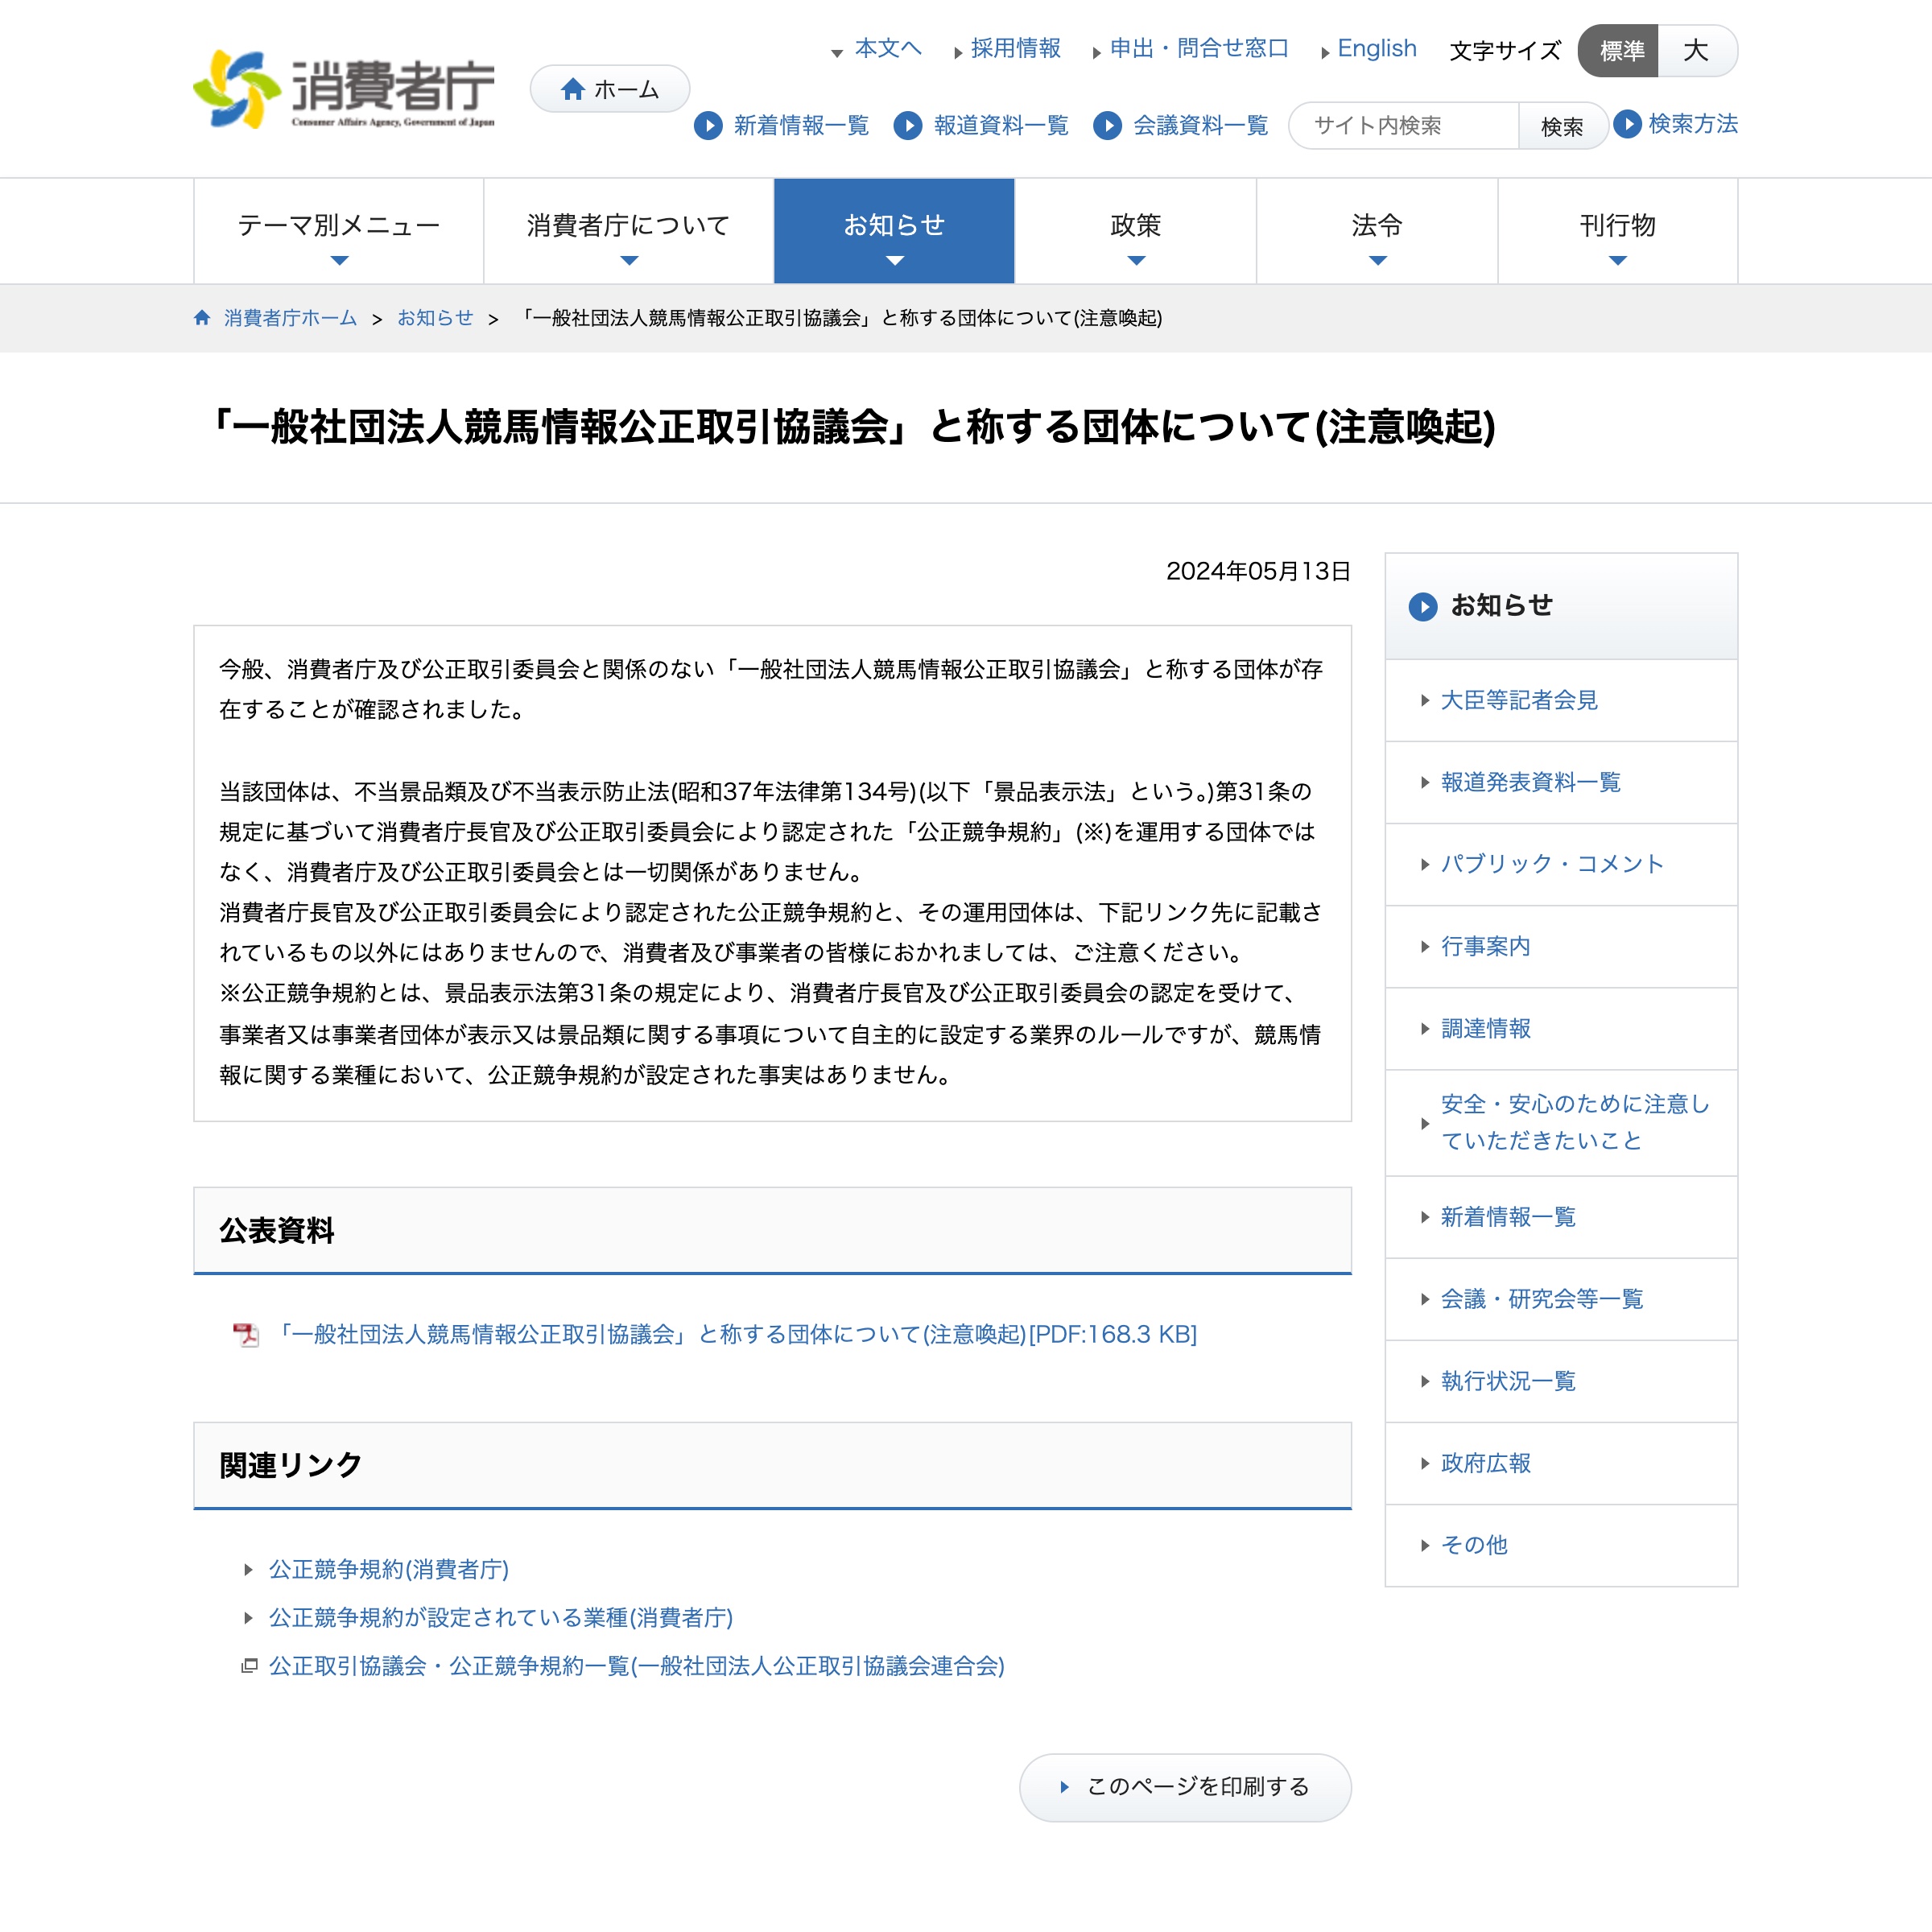The width and height of the screenshot is (1932, 1932).
Task: Open 行事案内 in sidebar
Action: (1561, 946)
